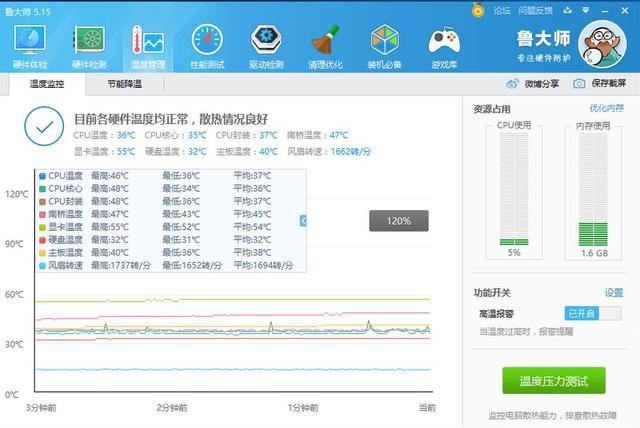Open the title bar dropdown menu arrow
Viewport: 640px width, 428px height.
tap(586, 10)
